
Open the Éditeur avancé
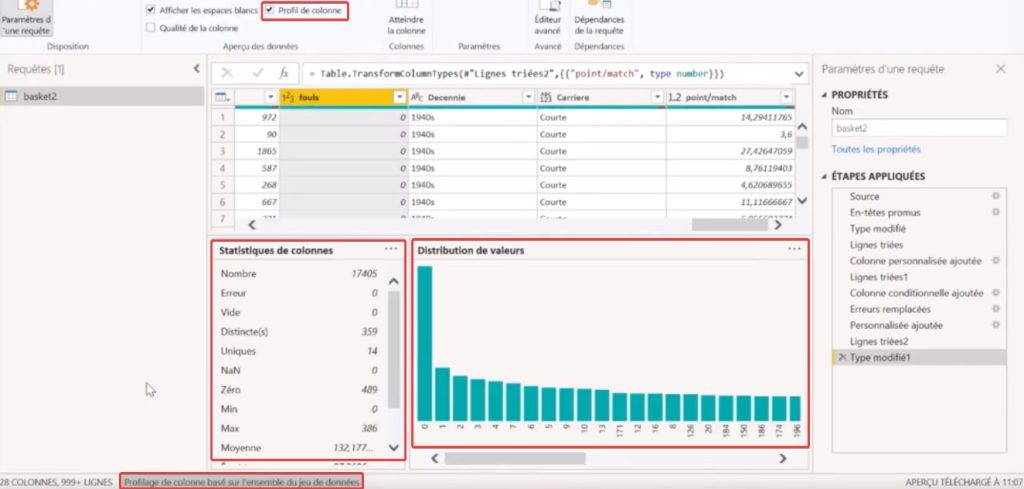coord(547,18)
